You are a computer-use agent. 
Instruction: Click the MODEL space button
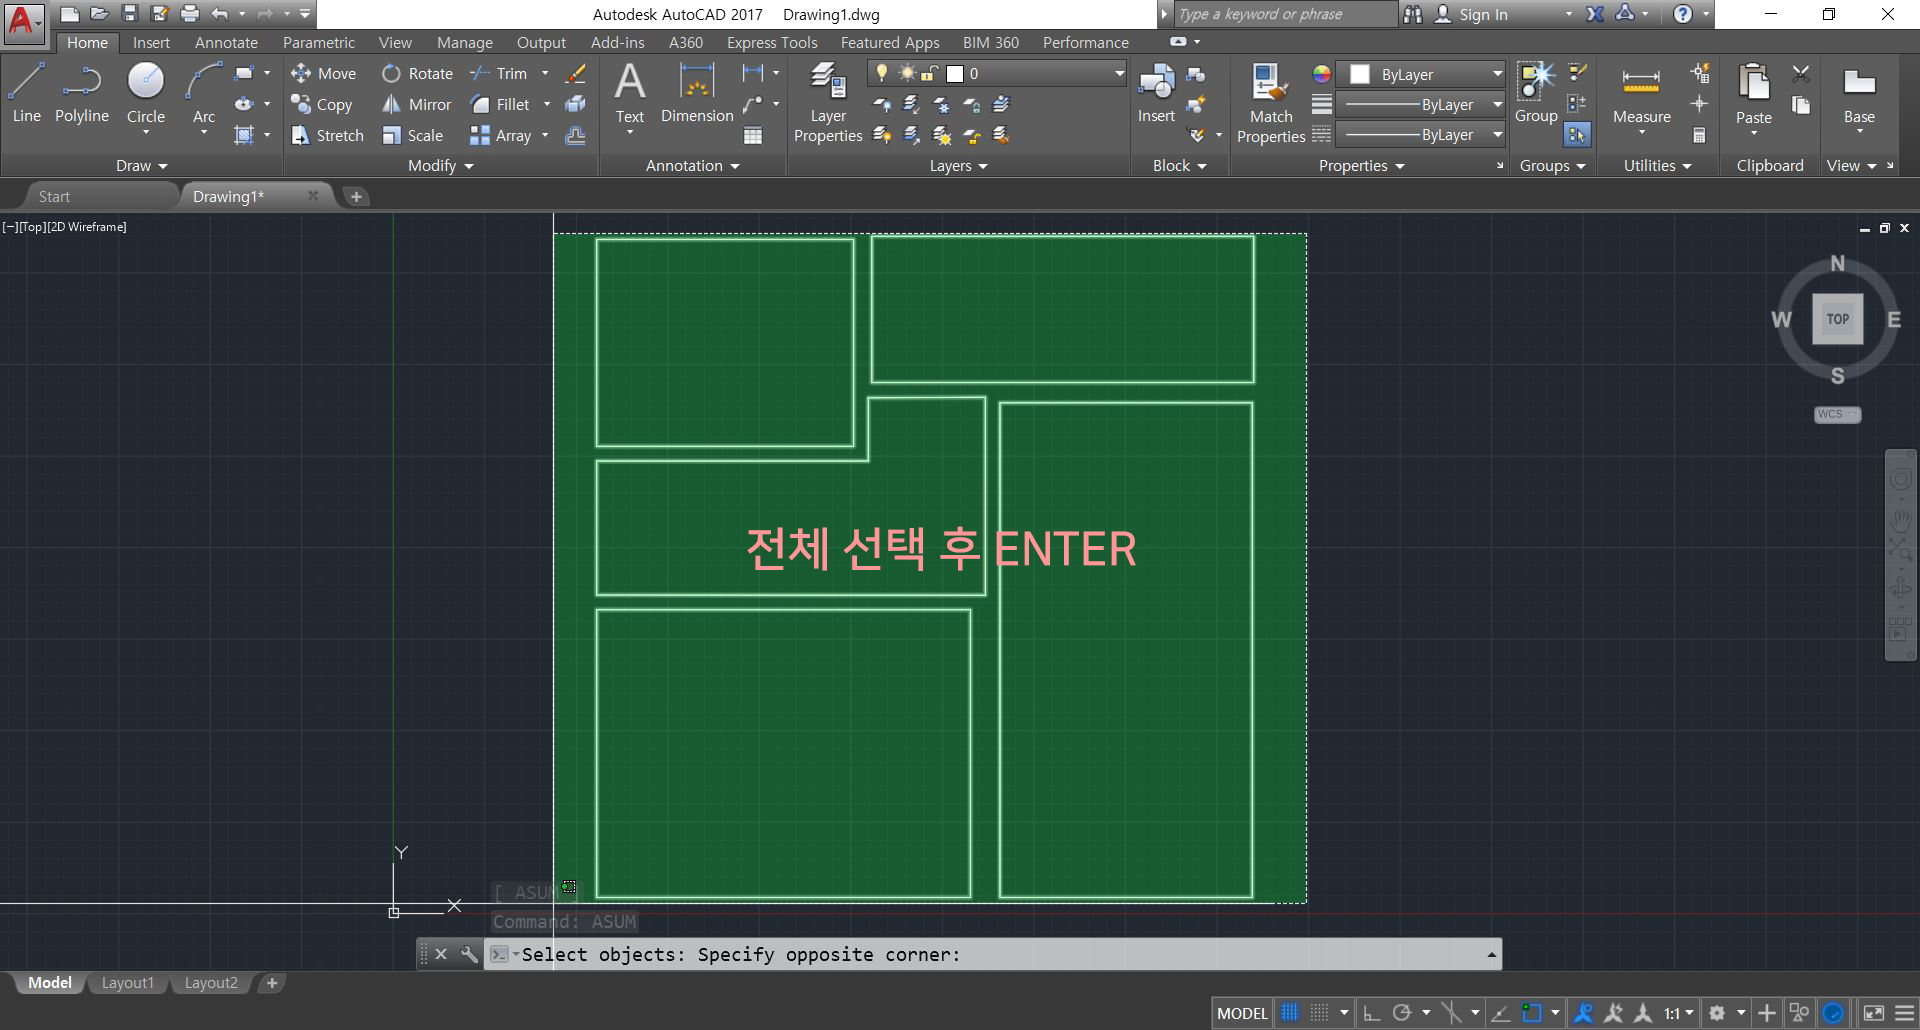[x=1242, y=1013]
